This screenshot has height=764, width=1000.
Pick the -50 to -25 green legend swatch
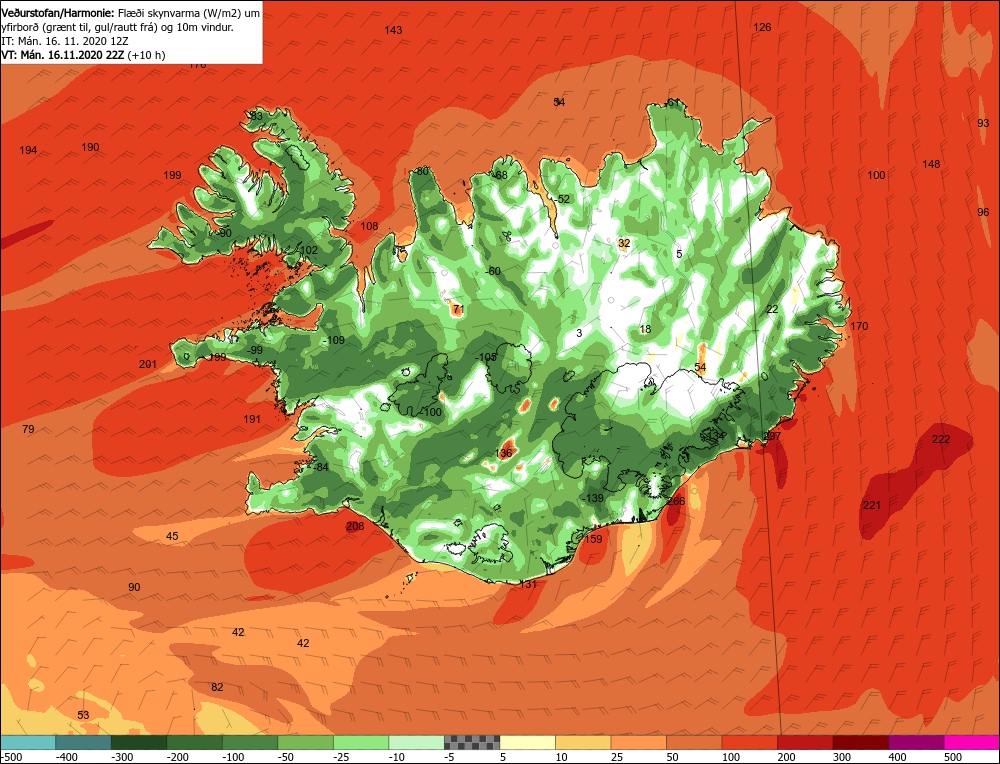pos(305,742)
